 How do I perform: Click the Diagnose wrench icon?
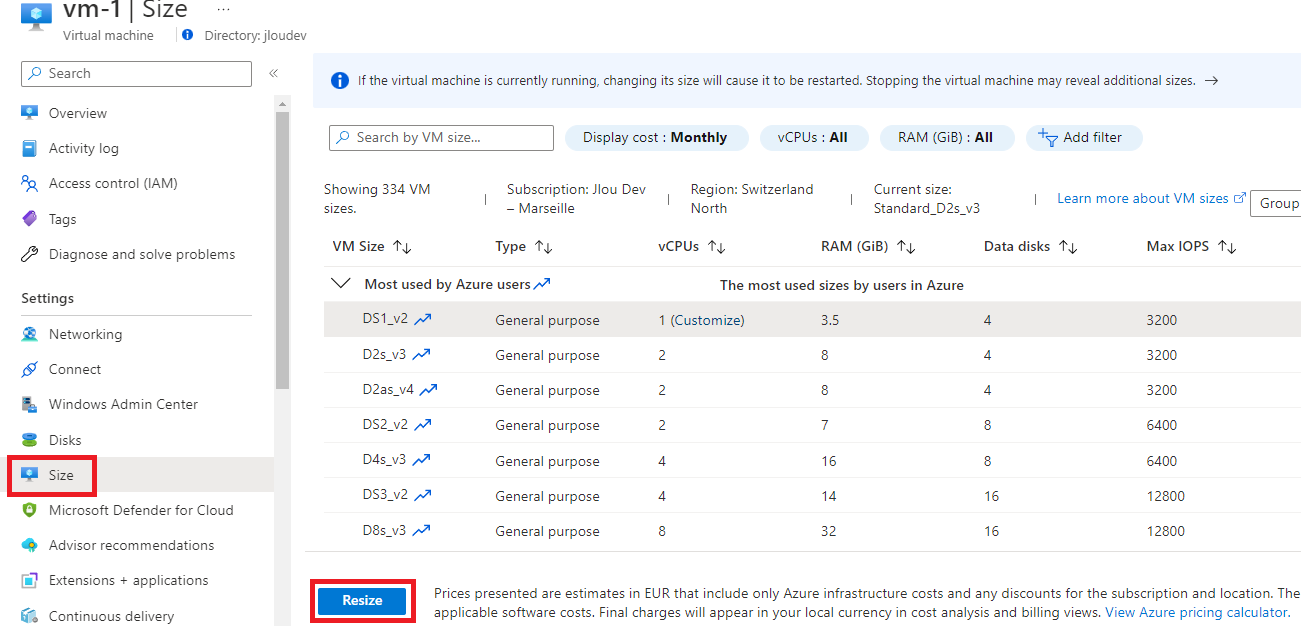point(30,254)
